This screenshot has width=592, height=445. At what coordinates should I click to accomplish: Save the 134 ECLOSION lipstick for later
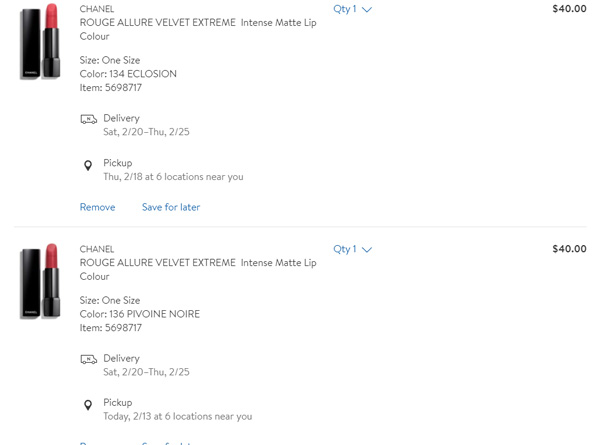point(171,207)
